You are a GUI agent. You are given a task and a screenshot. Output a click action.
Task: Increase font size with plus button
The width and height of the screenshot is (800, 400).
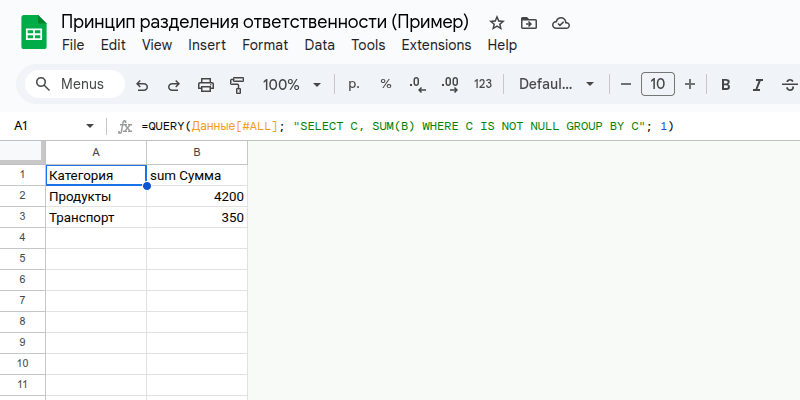click(x=690, y=84)
